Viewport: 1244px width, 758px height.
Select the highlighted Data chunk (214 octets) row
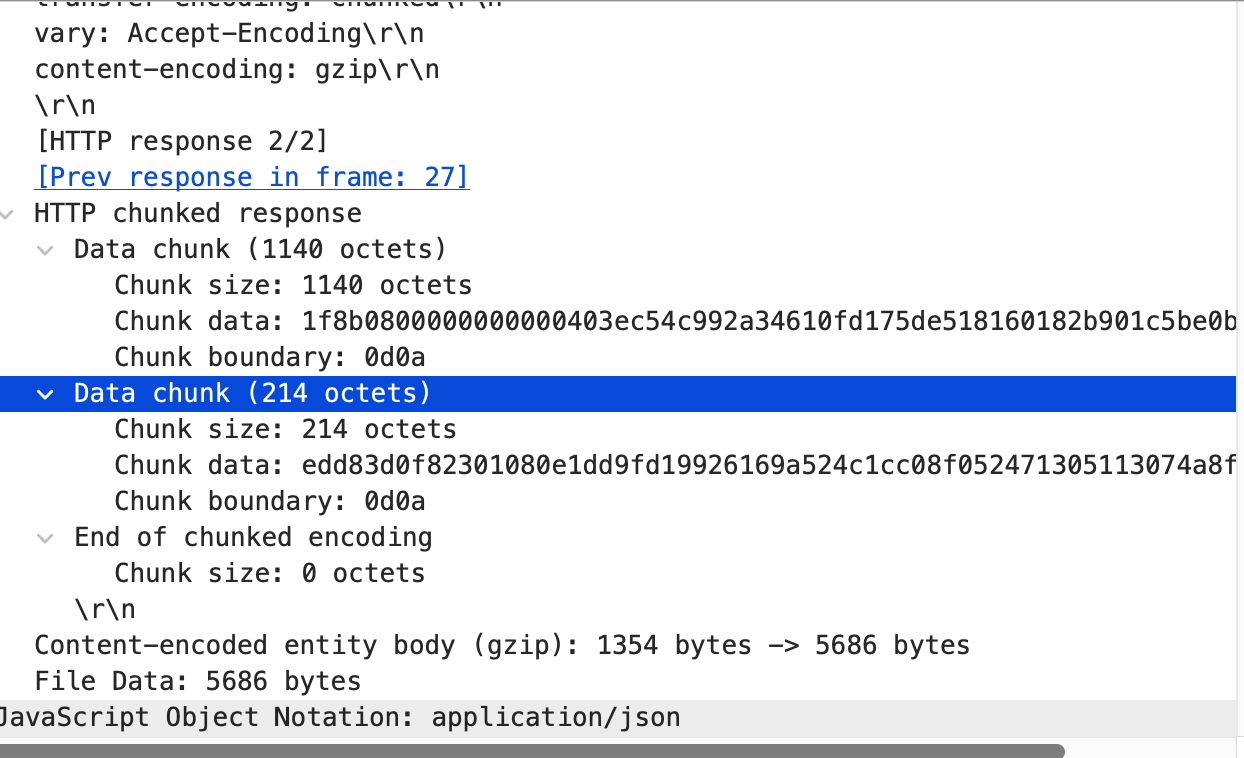point(250,393)
